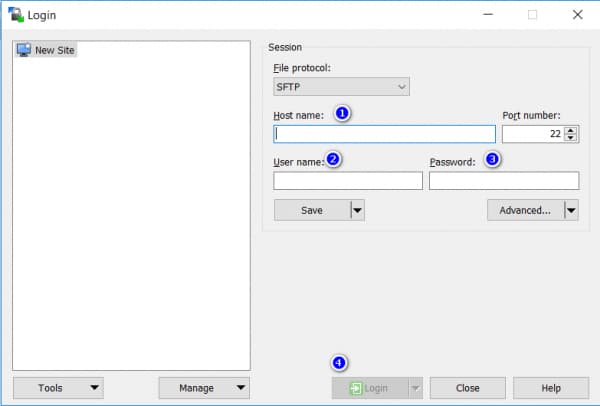Open the File protocol SFTP dropdown
This screenshot has height=406, width=600.
point(341,87)
